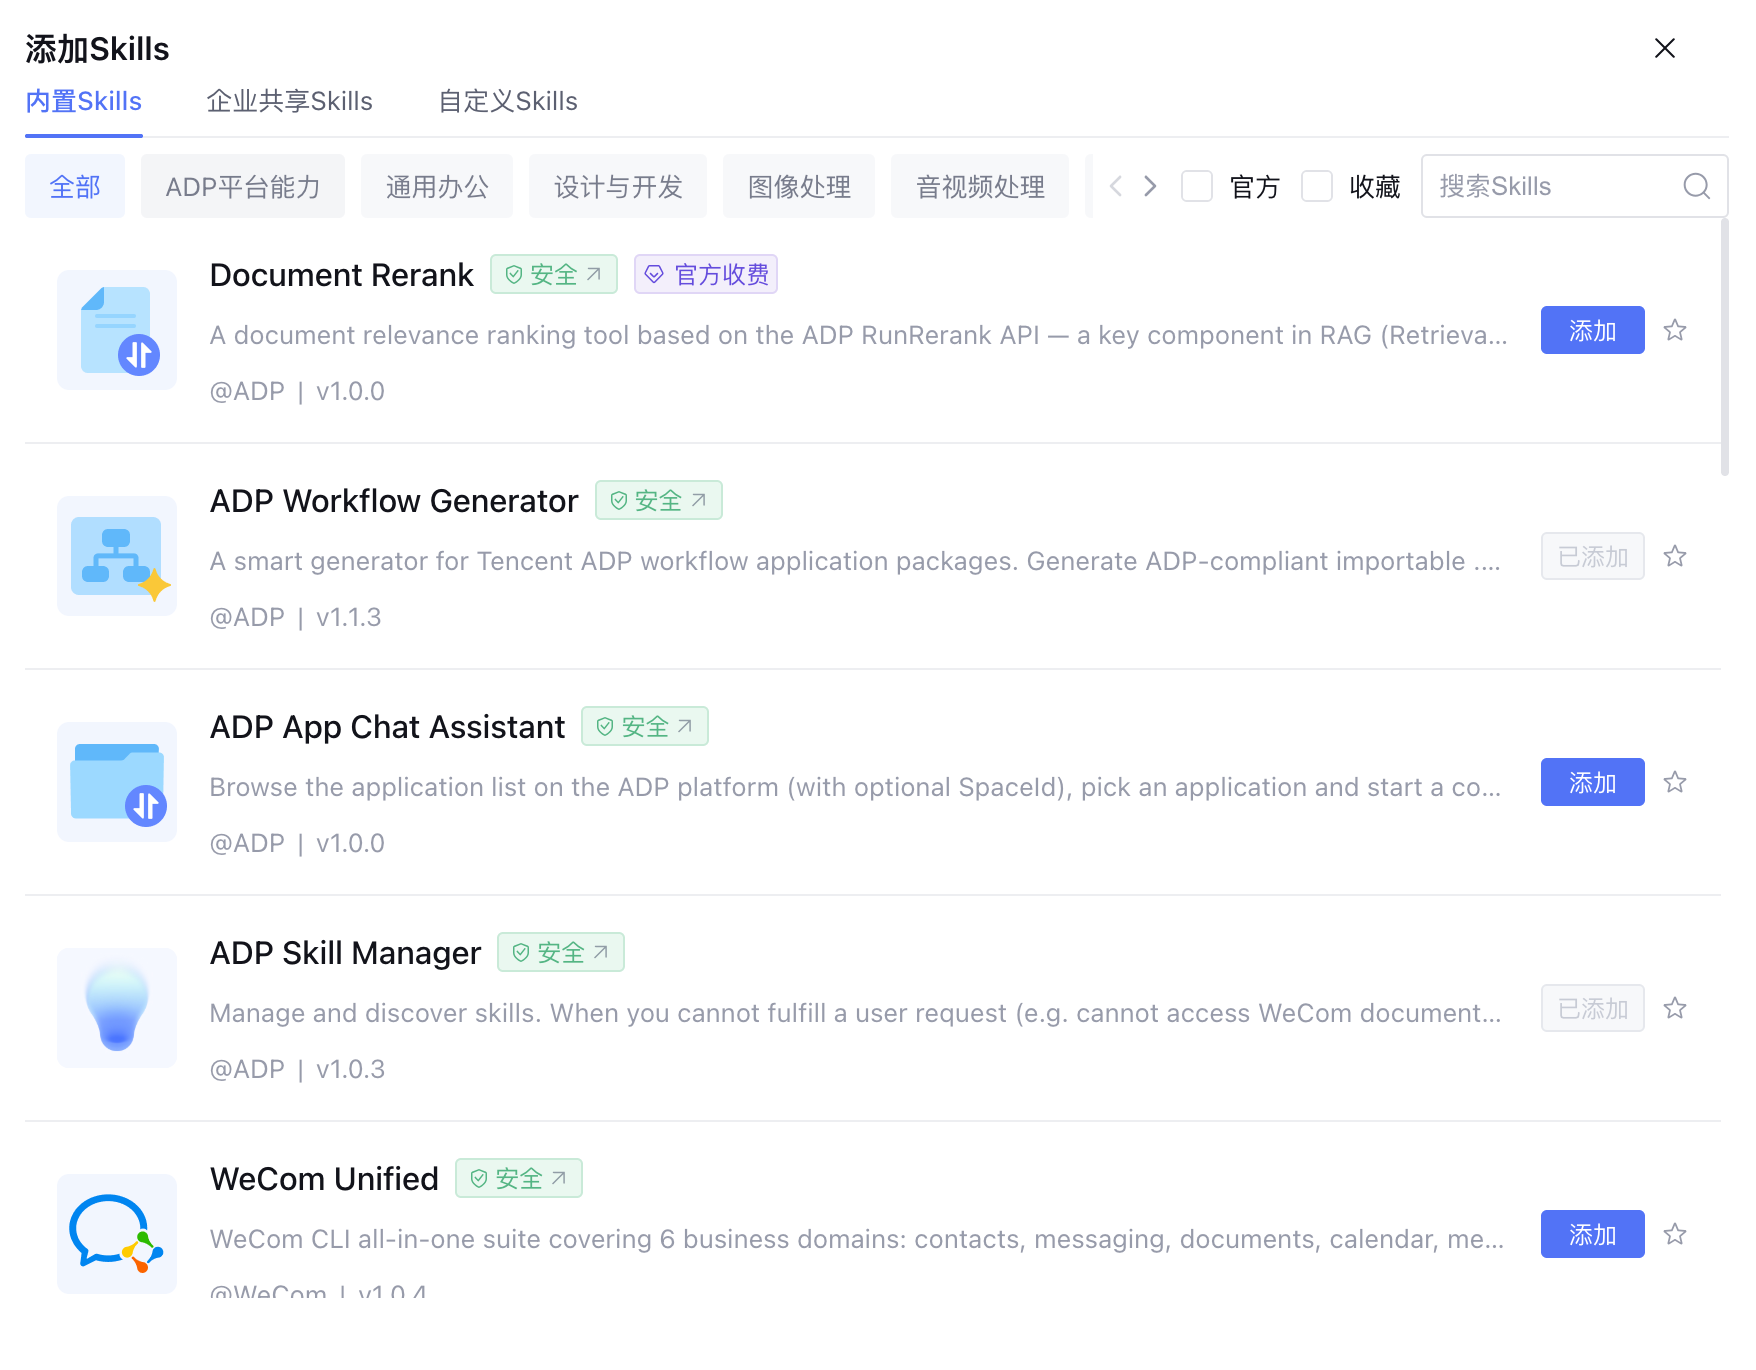This screenshot has height=1370, width=1756.
Task: Select the ADP App Chat Assistant title
Action: coord(387,727)
